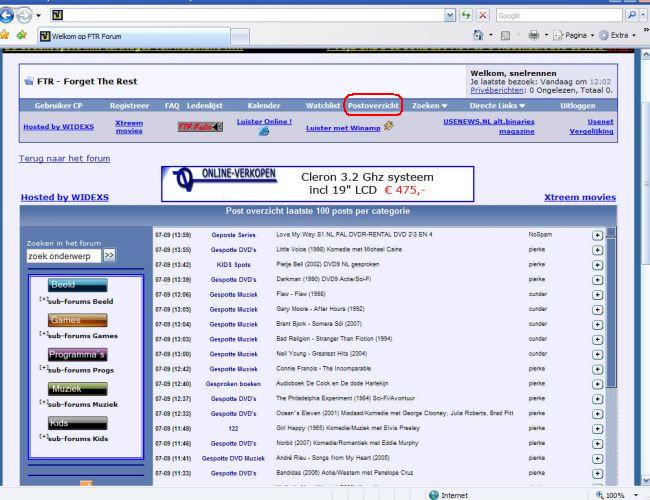Click the FTR Radio speaker image
650x500 pixels.
click(x=200, y=127)
